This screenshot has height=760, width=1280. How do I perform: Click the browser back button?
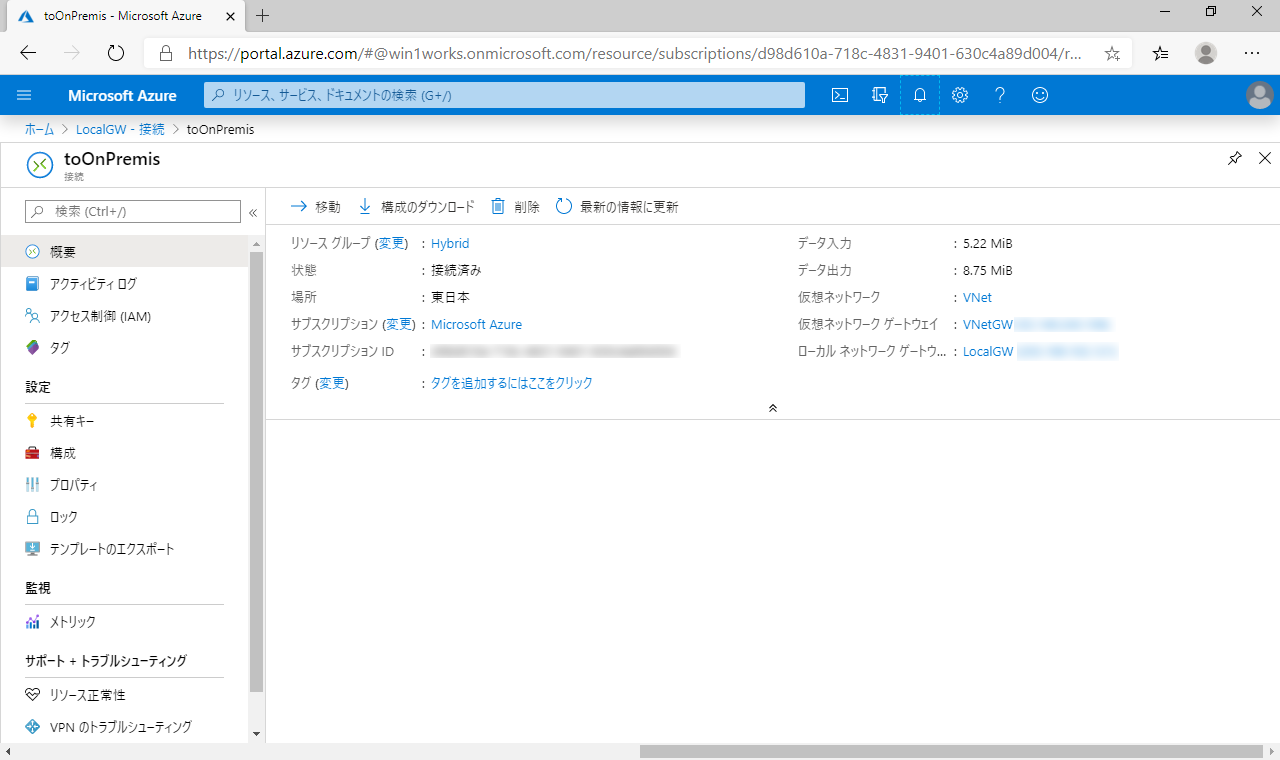[x=28, y=53]
